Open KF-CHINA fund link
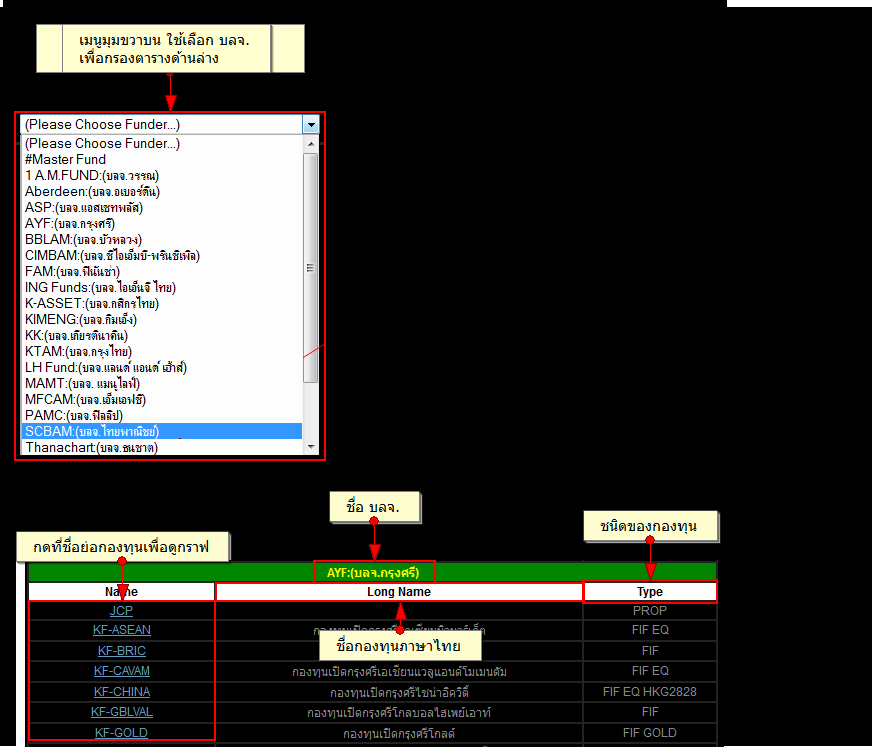The image size is (876, 755). coord(121,692)
